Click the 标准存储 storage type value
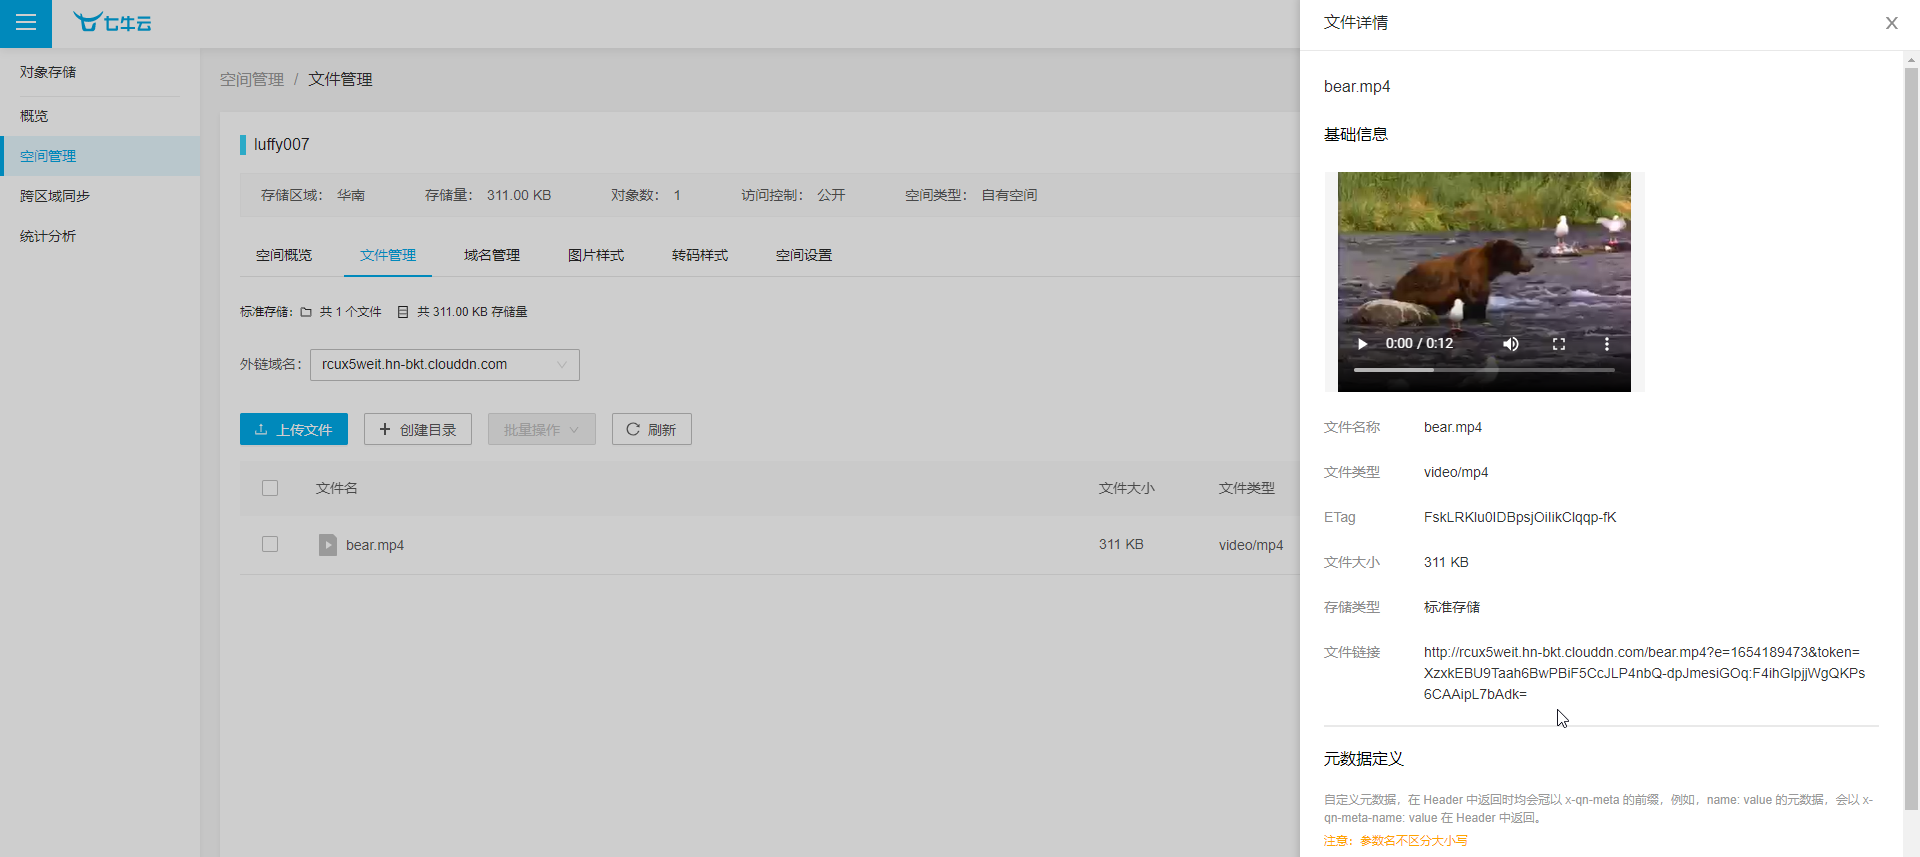Image resolution: width=1920 pixels, height=857 pixels. (x=1452, y=607)
